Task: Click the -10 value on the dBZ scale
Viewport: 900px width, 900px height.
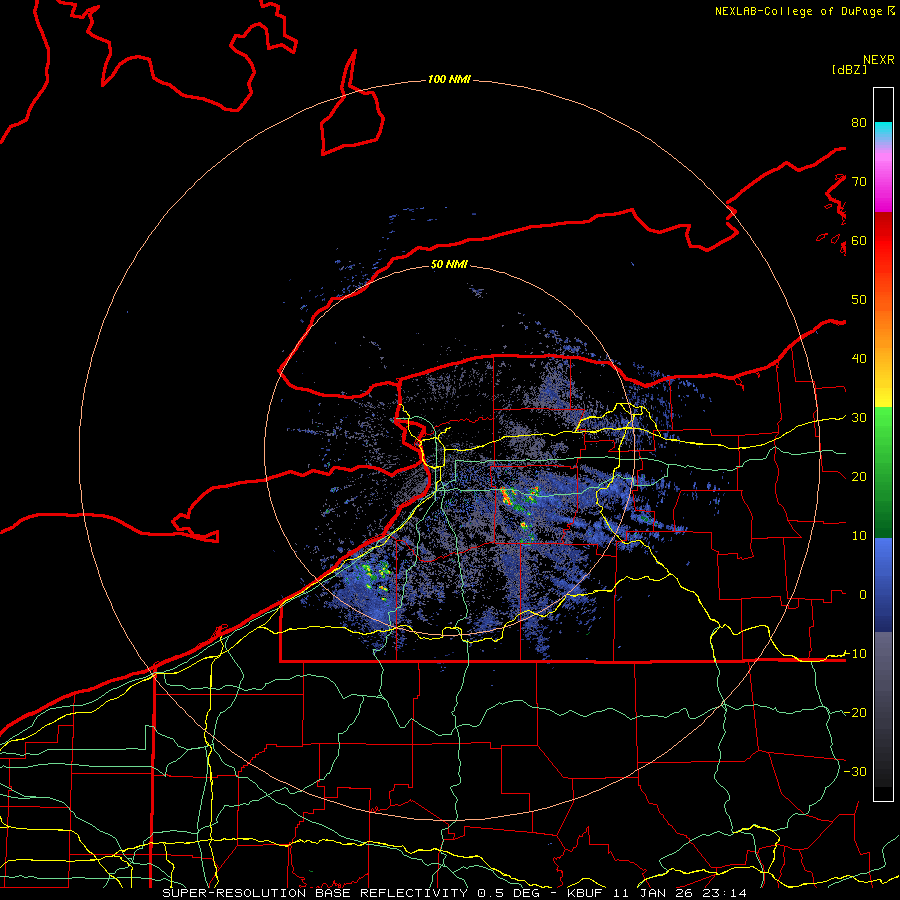Action: [x=855, y=653]
